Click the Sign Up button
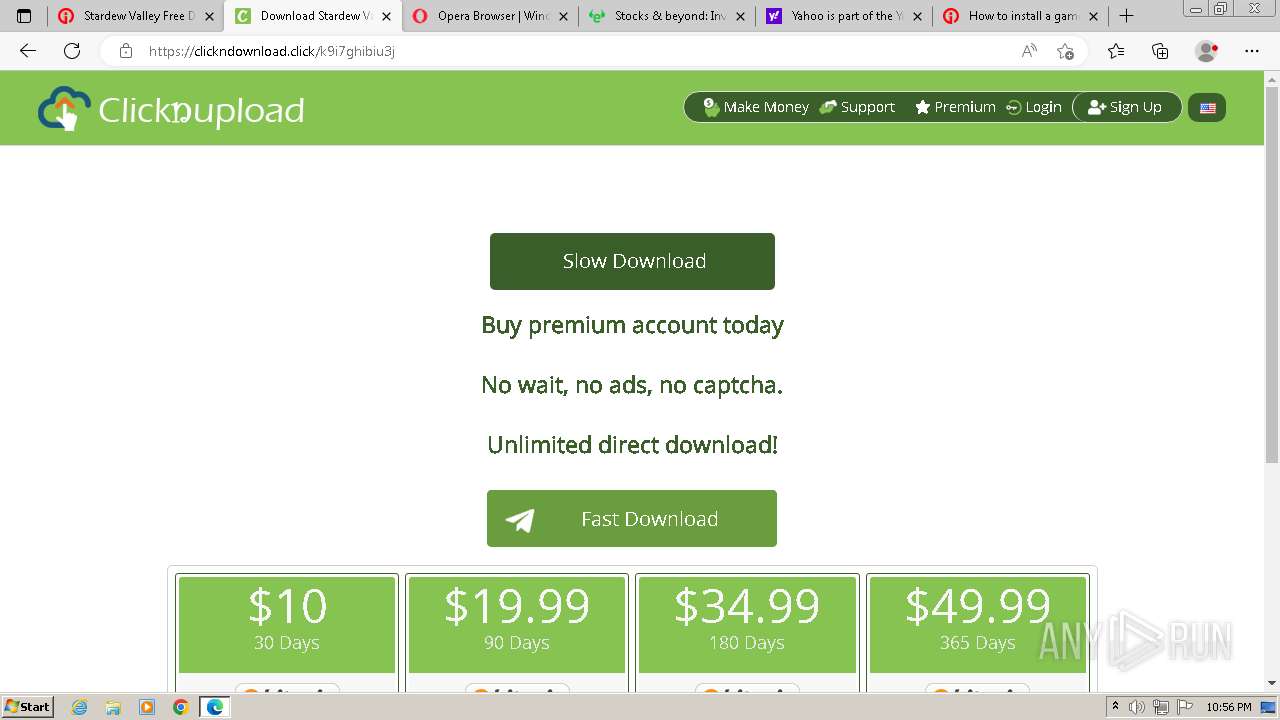 coord(1126,107)
